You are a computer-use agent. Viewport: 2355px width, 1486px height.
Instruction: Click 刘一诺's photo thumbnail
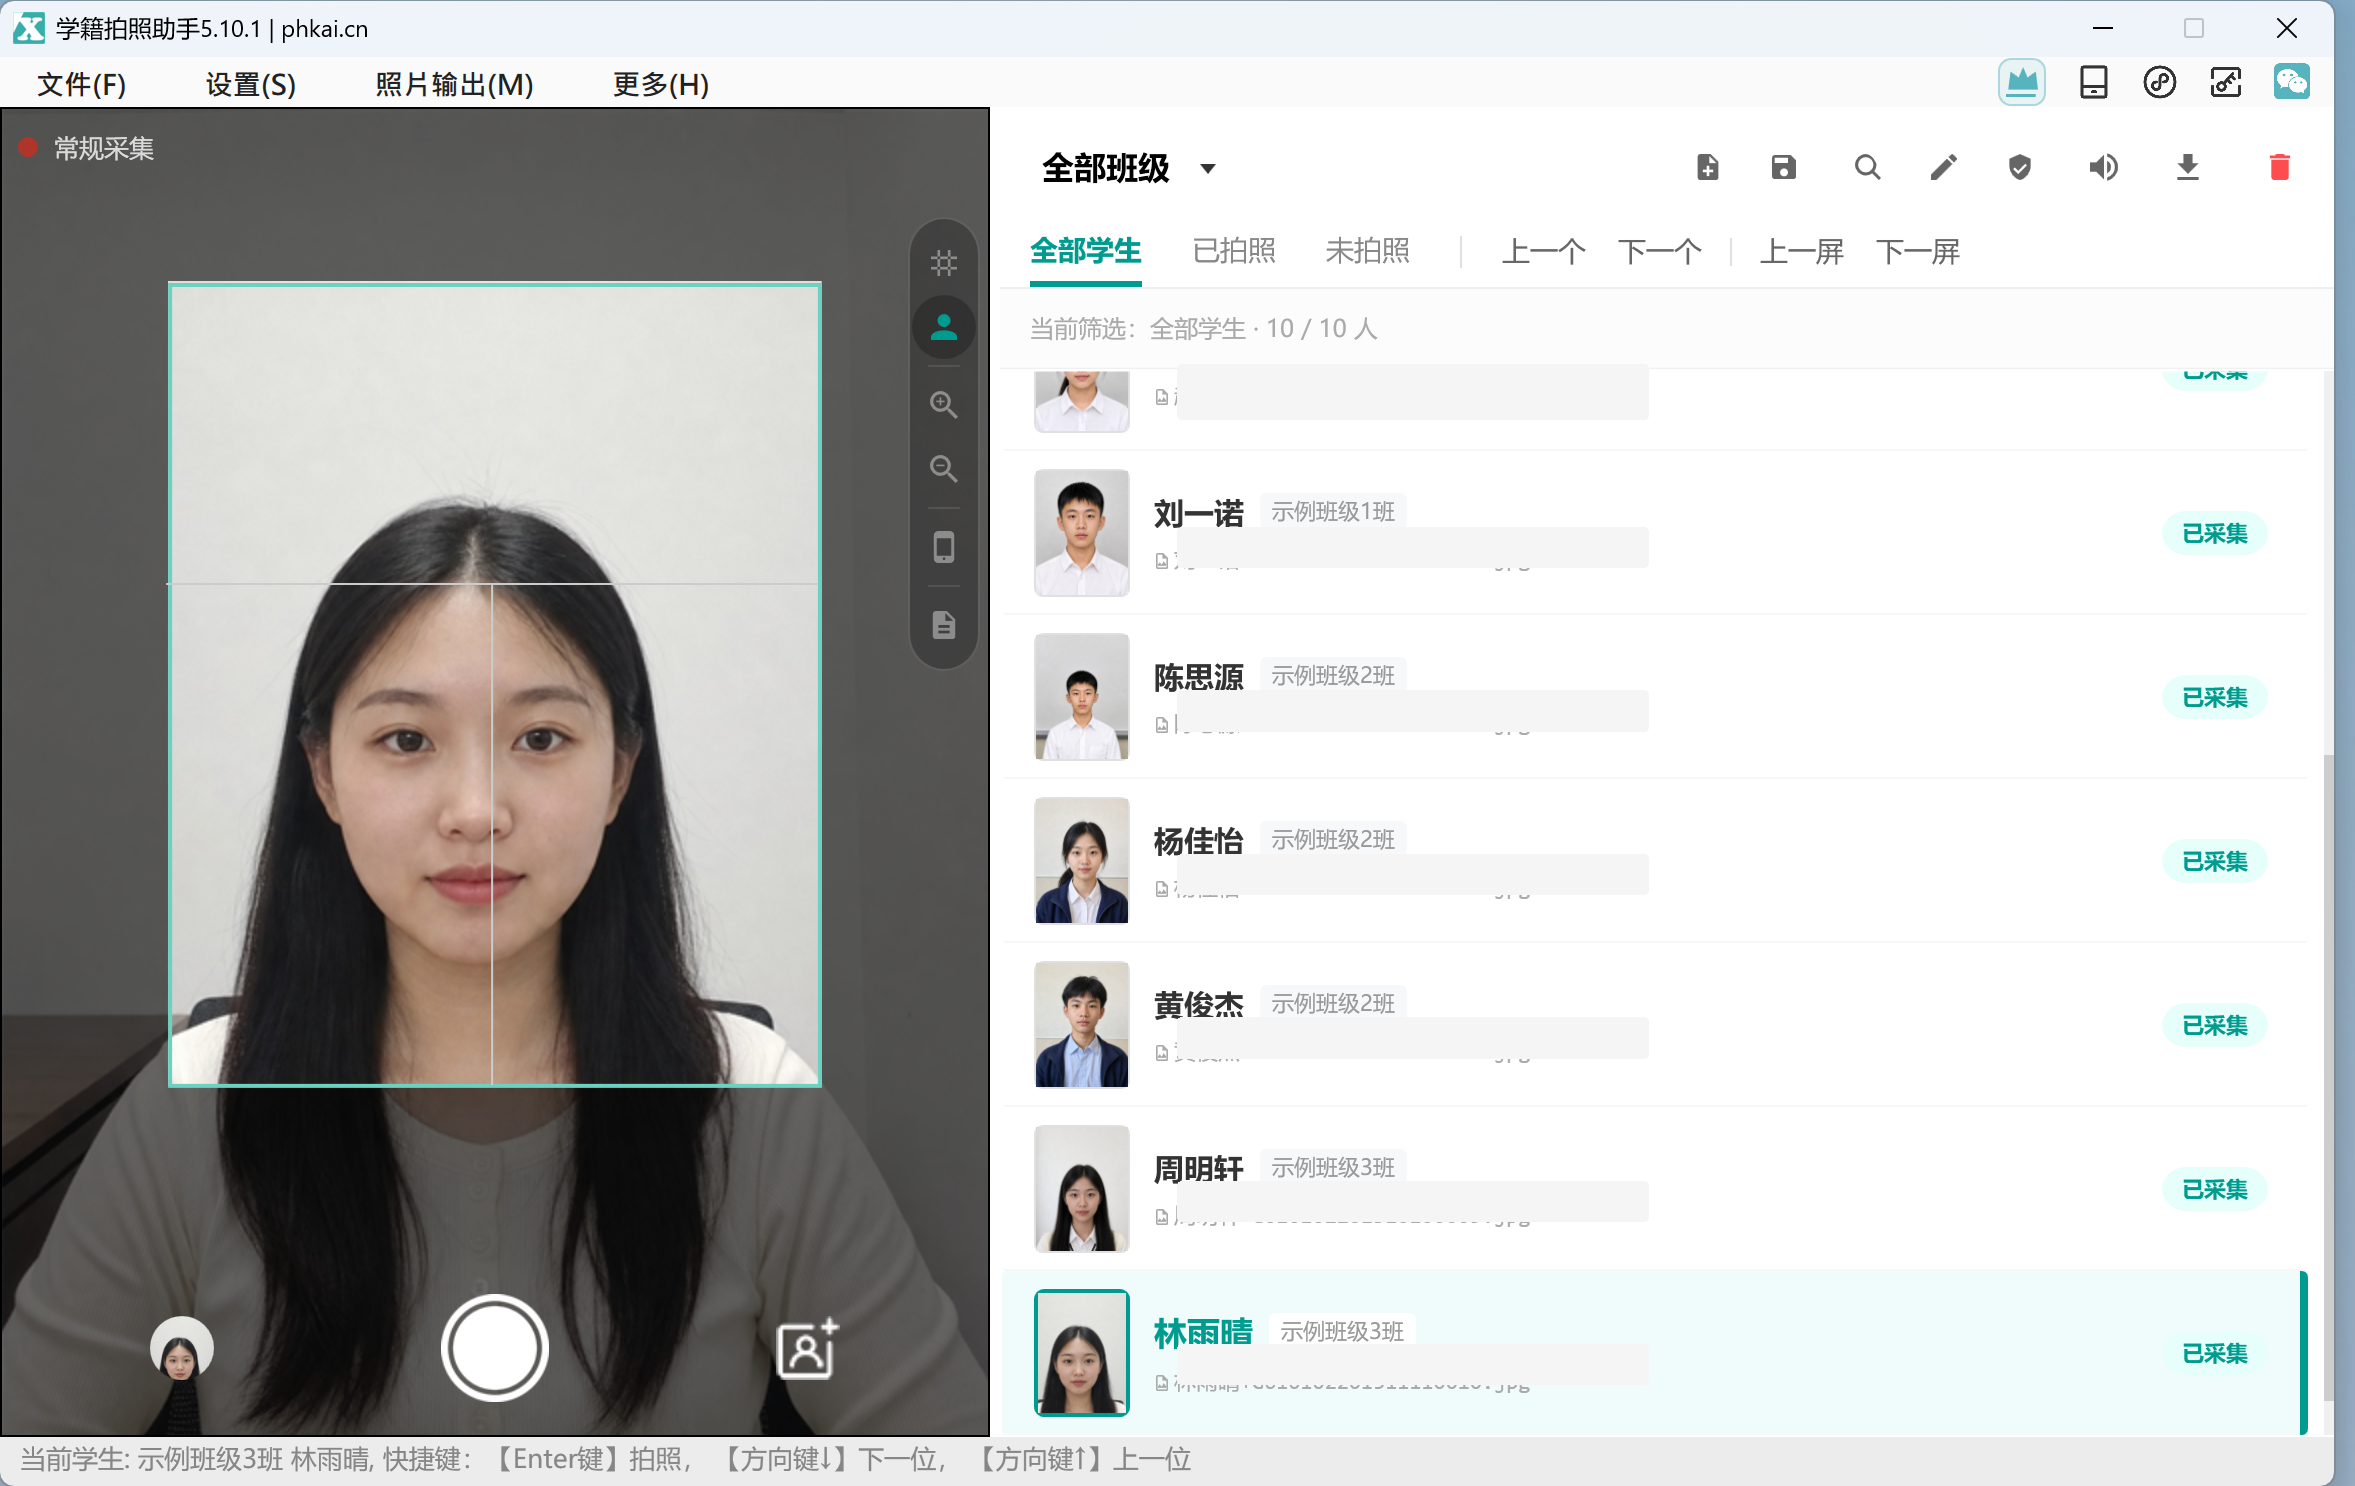click(x=1081, y=533)
